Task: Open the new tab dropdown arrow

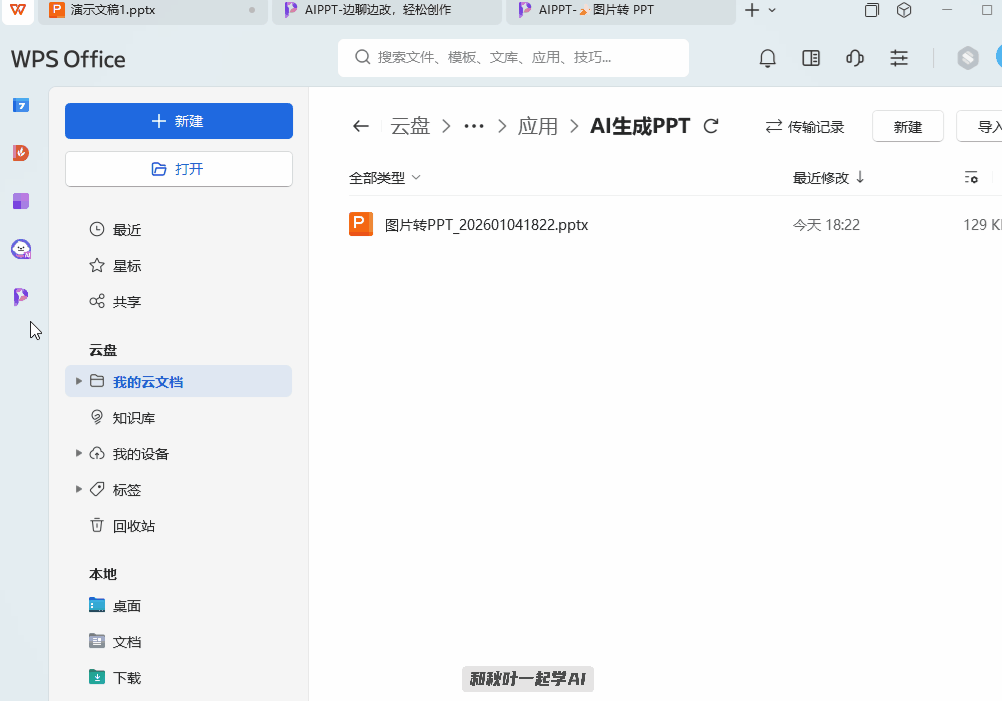Action: click(x=771, y=11)
